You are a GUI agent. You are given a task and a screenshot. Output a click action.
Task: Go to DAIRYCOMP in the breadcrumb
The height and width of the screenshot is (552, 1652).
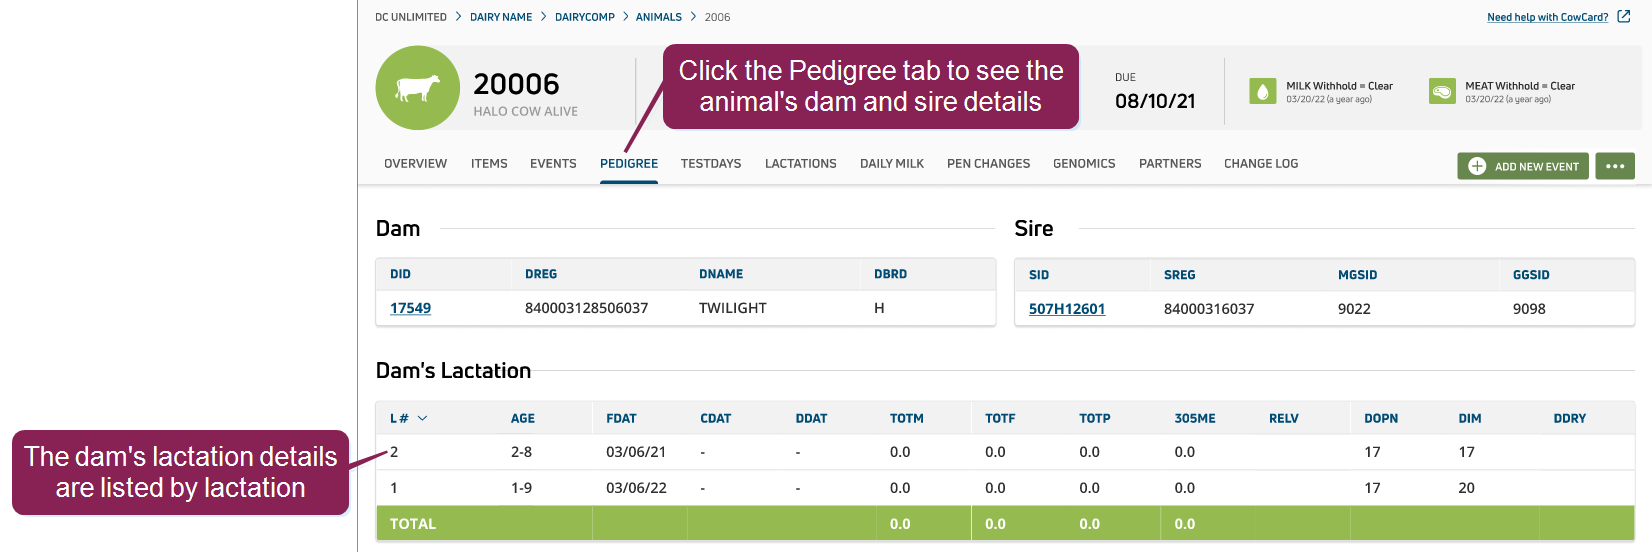585,17
